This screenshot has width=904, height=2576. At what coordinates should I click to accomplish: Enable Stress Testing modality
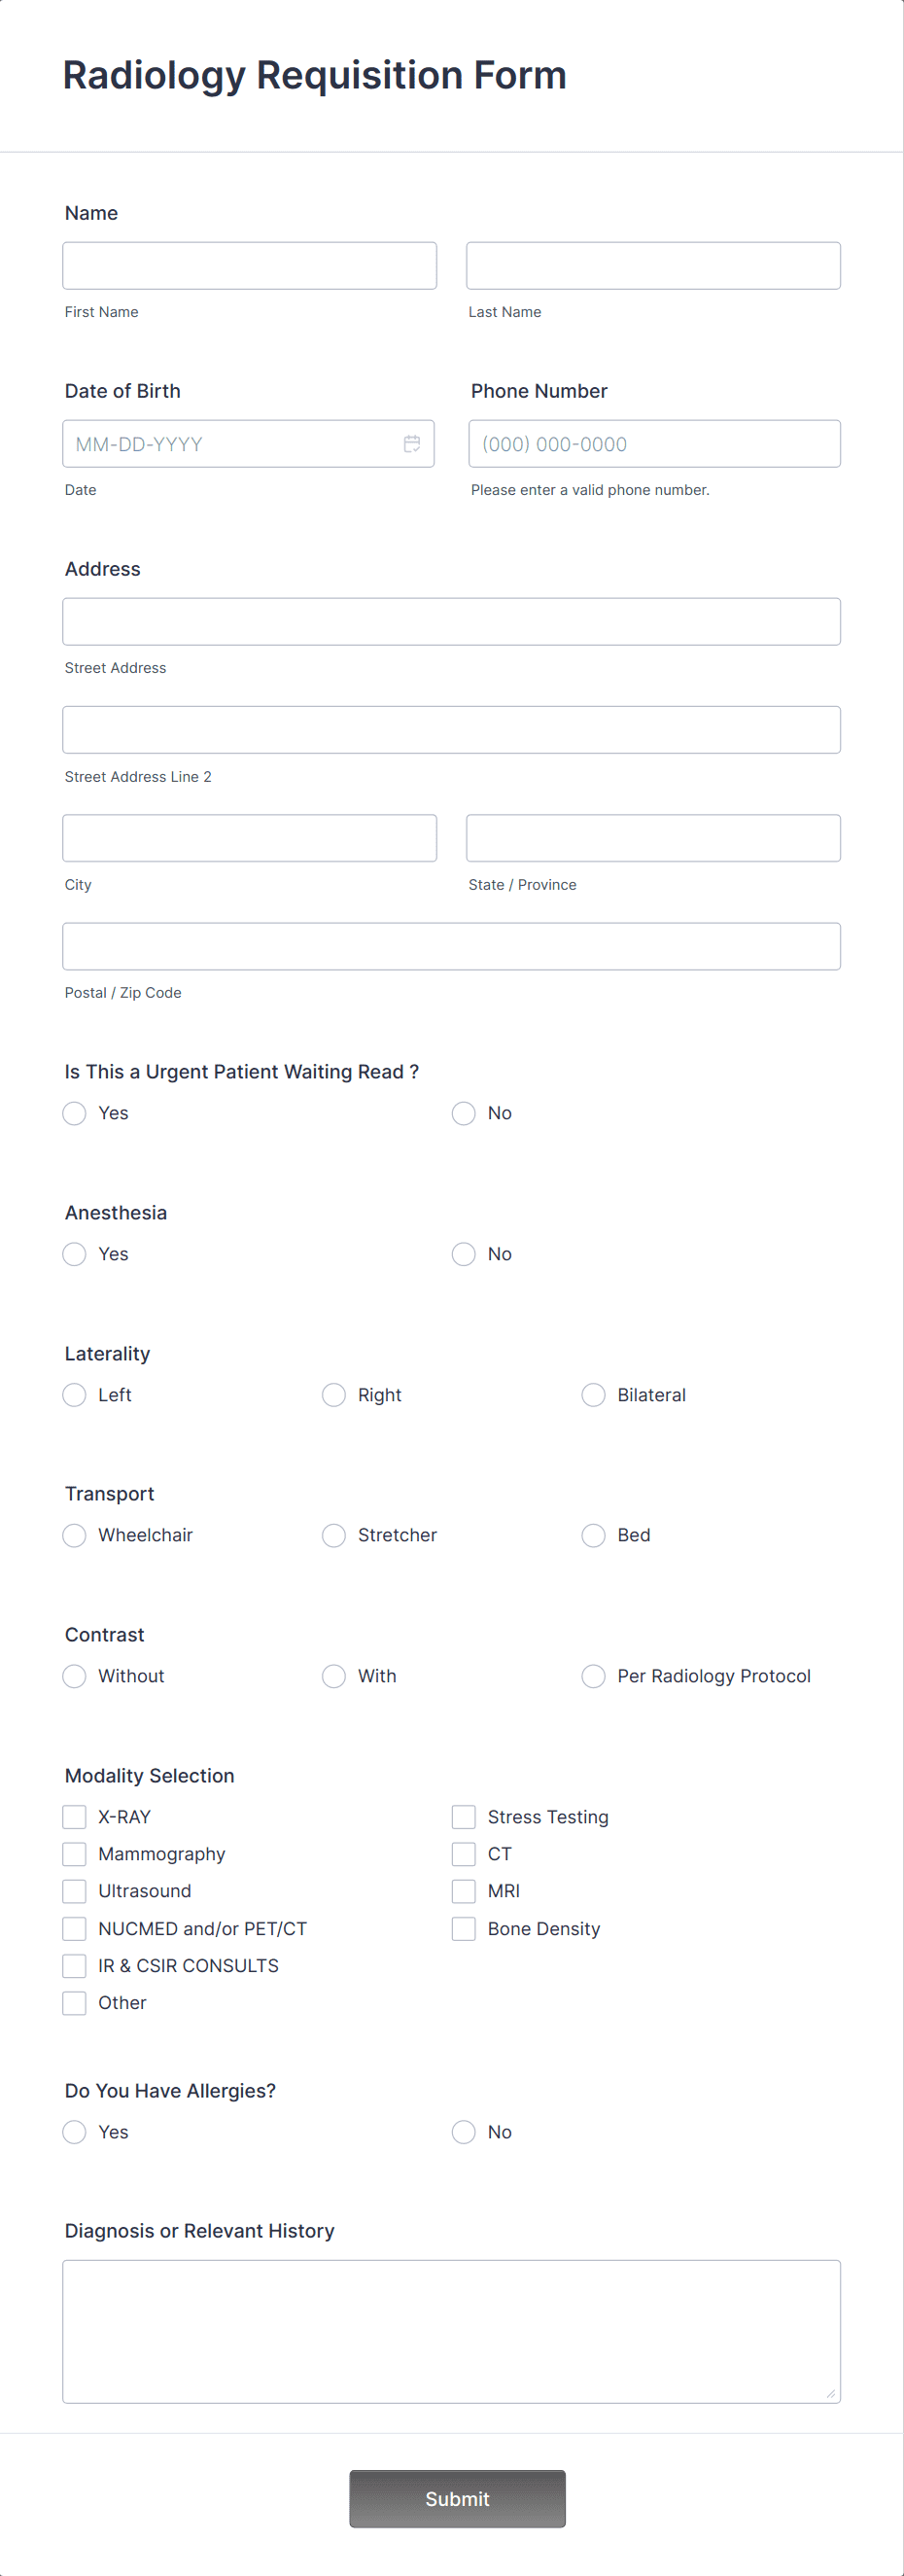click(x=463, y=1816)
